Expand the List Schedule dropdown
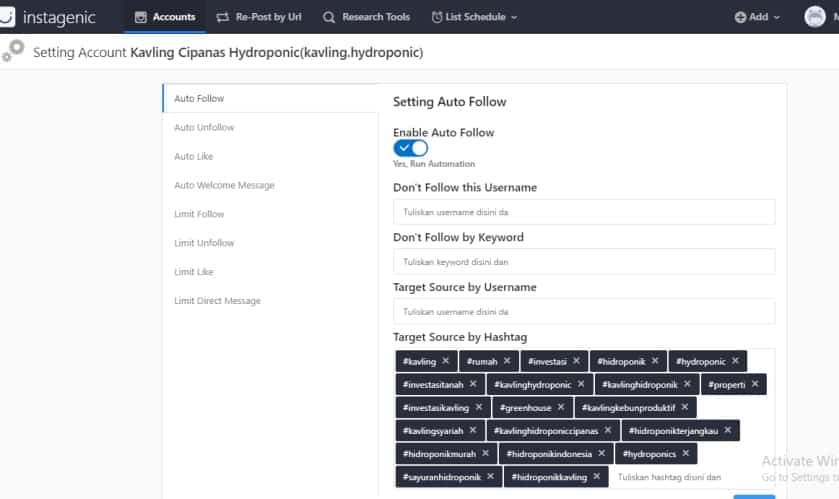This screenshot has height=499, width=839. 475,17
